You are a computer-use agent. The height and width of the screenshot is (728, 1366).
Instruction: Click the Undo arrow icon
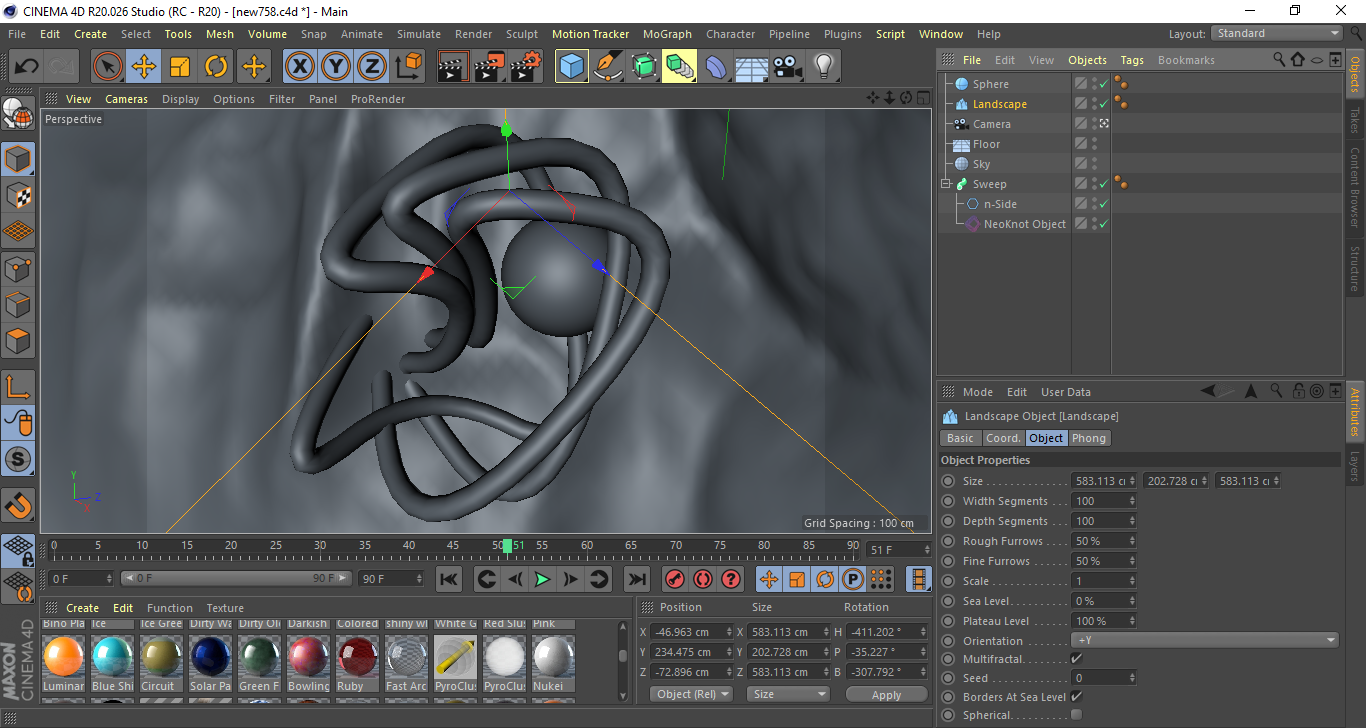26,67
